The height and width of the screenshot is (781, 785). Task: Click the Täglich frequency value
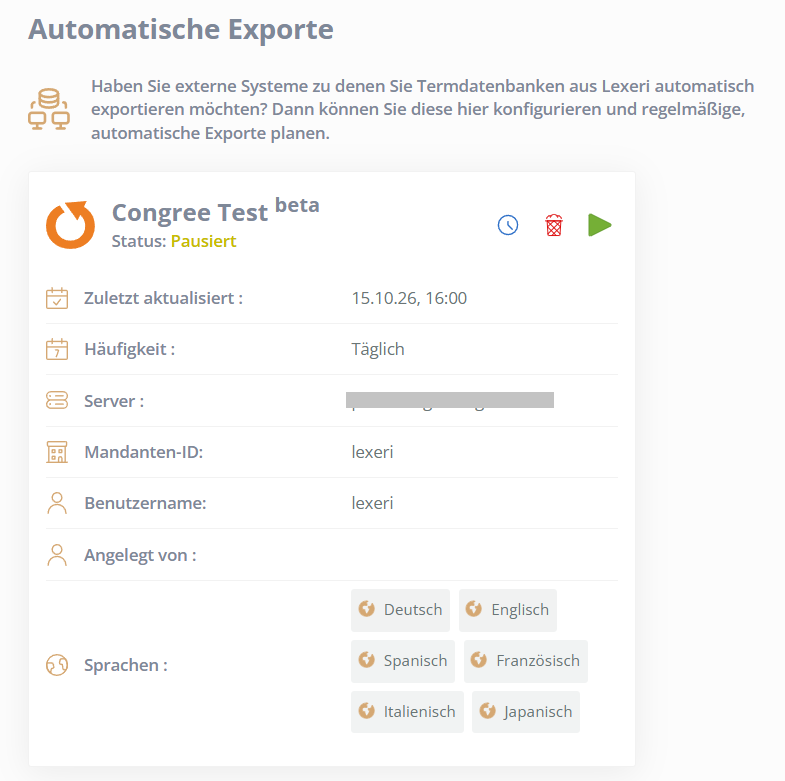pos(377,349)
